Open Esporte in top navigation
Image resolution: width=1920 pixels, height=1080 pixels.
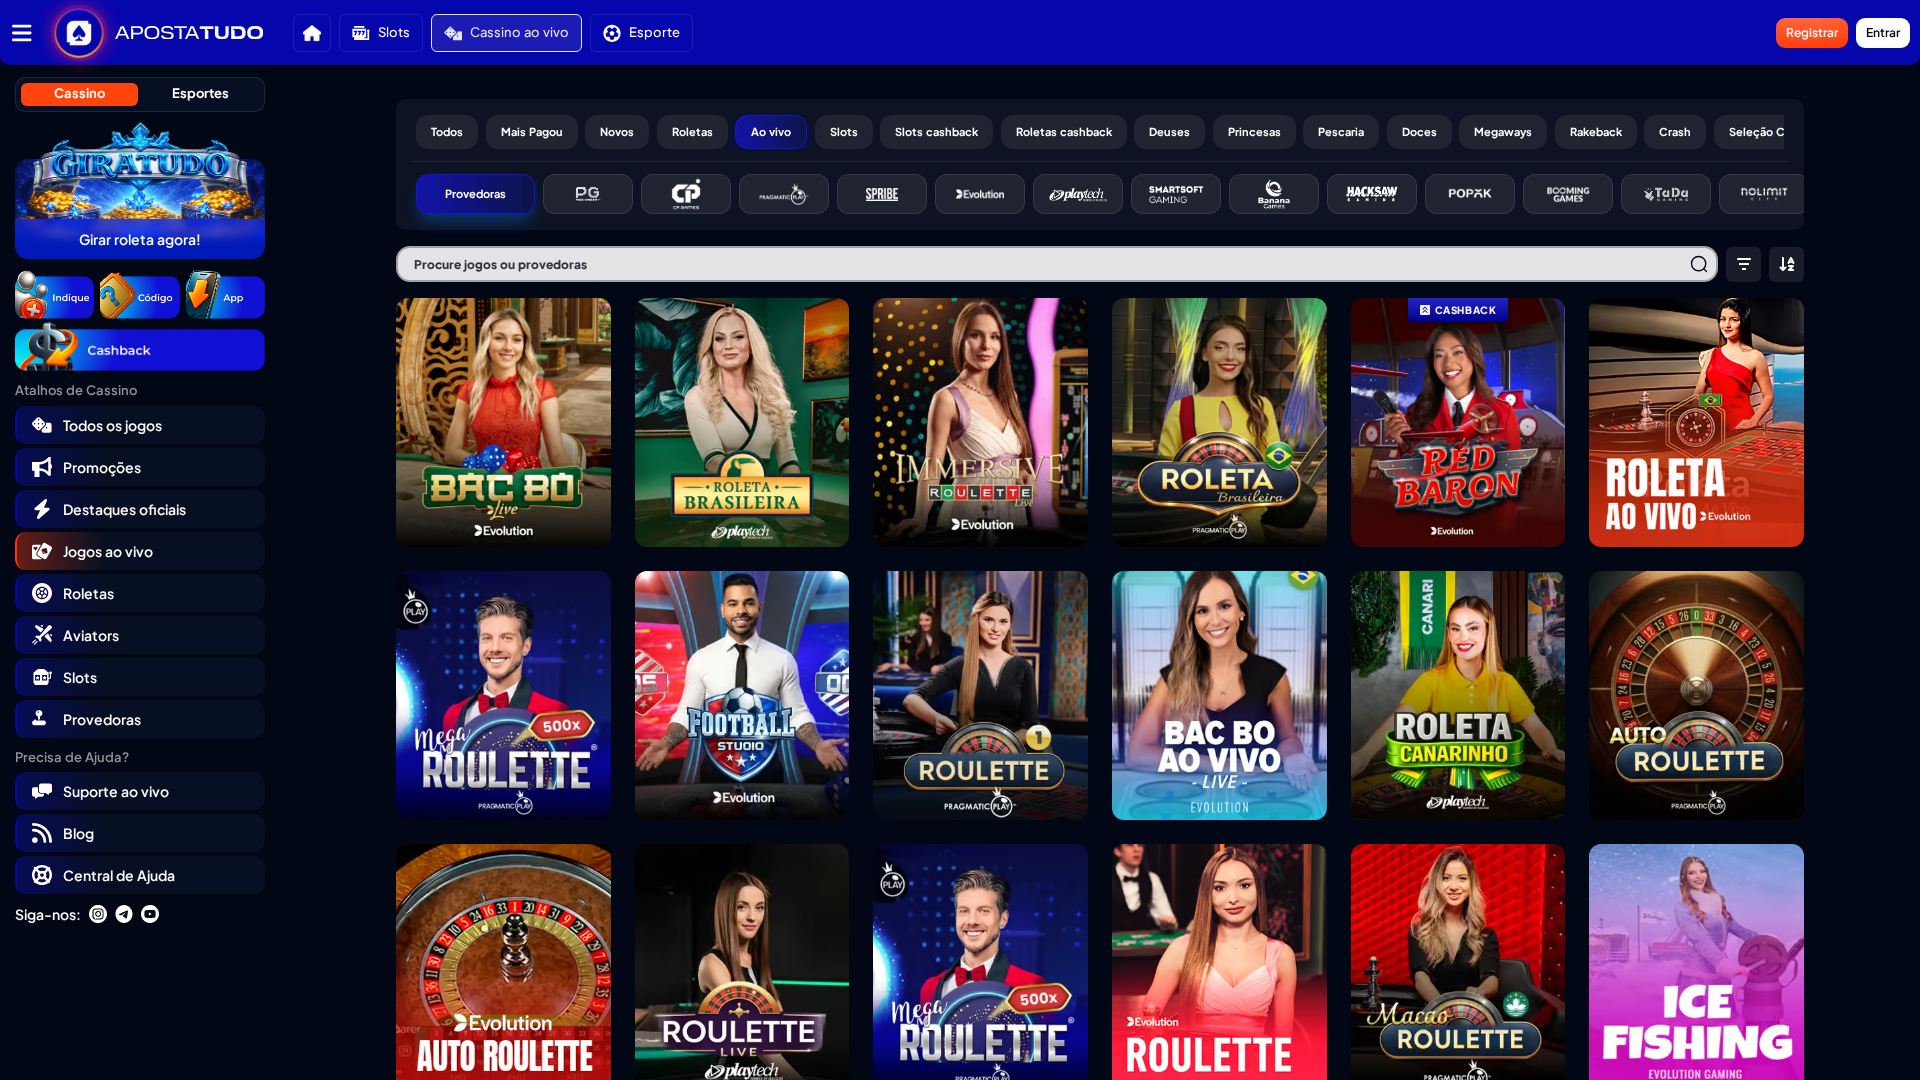(641, 33)
